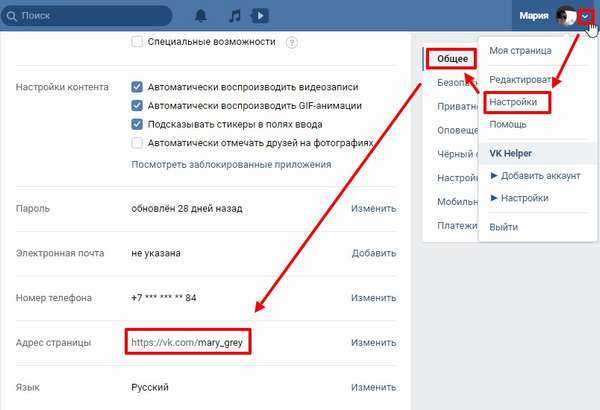Choose Редактировать from the dropdown menu

tap(520, 80)
